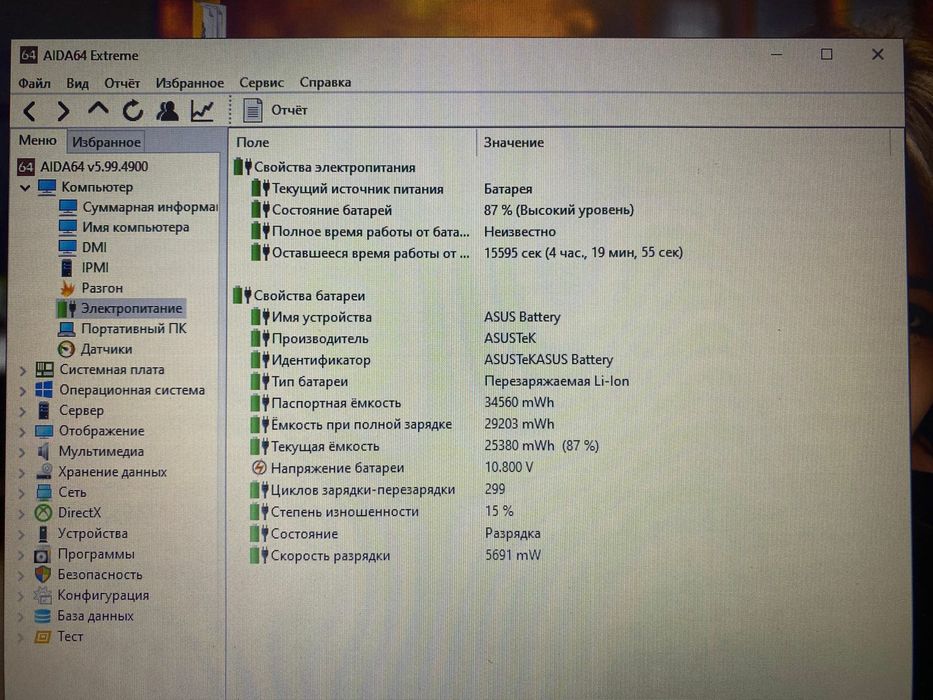Open the Портативный ПК tree item
The image size is (933, 700).
pos(122,329)
